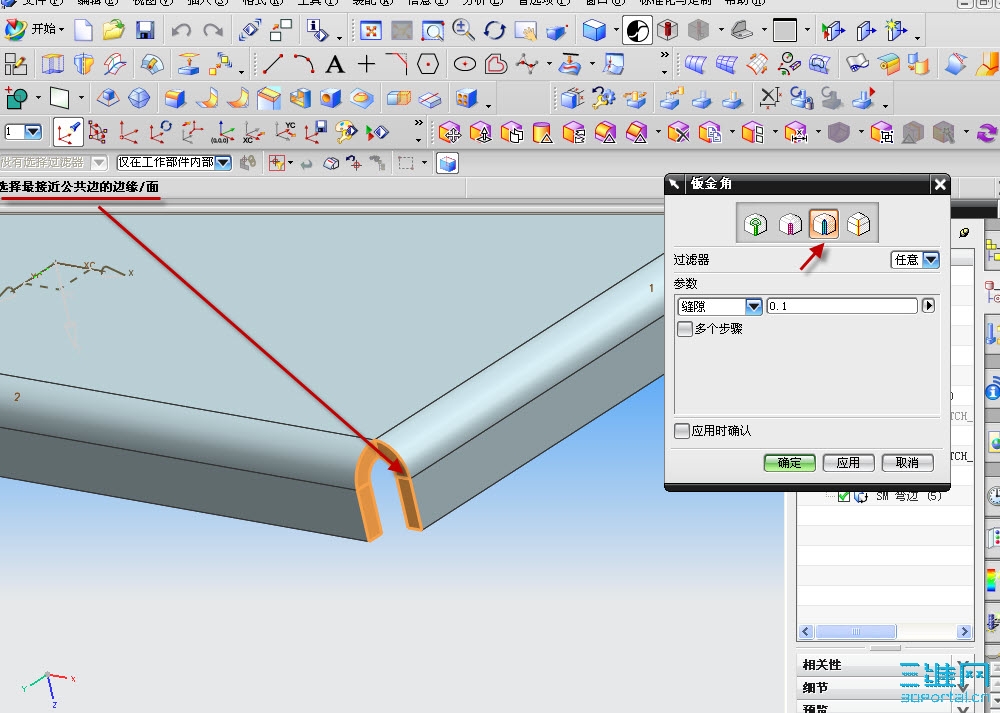Click the arrow button beside the 0.1 field
This screenshot has height=713, width=1000.
point(929,306)
